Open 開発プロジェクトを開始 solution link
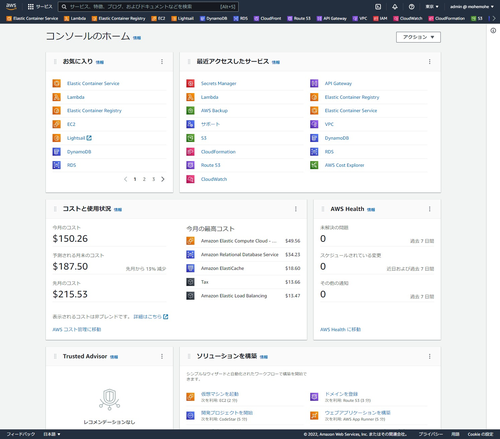Screen dimensions: 500x439 (227, 413)
